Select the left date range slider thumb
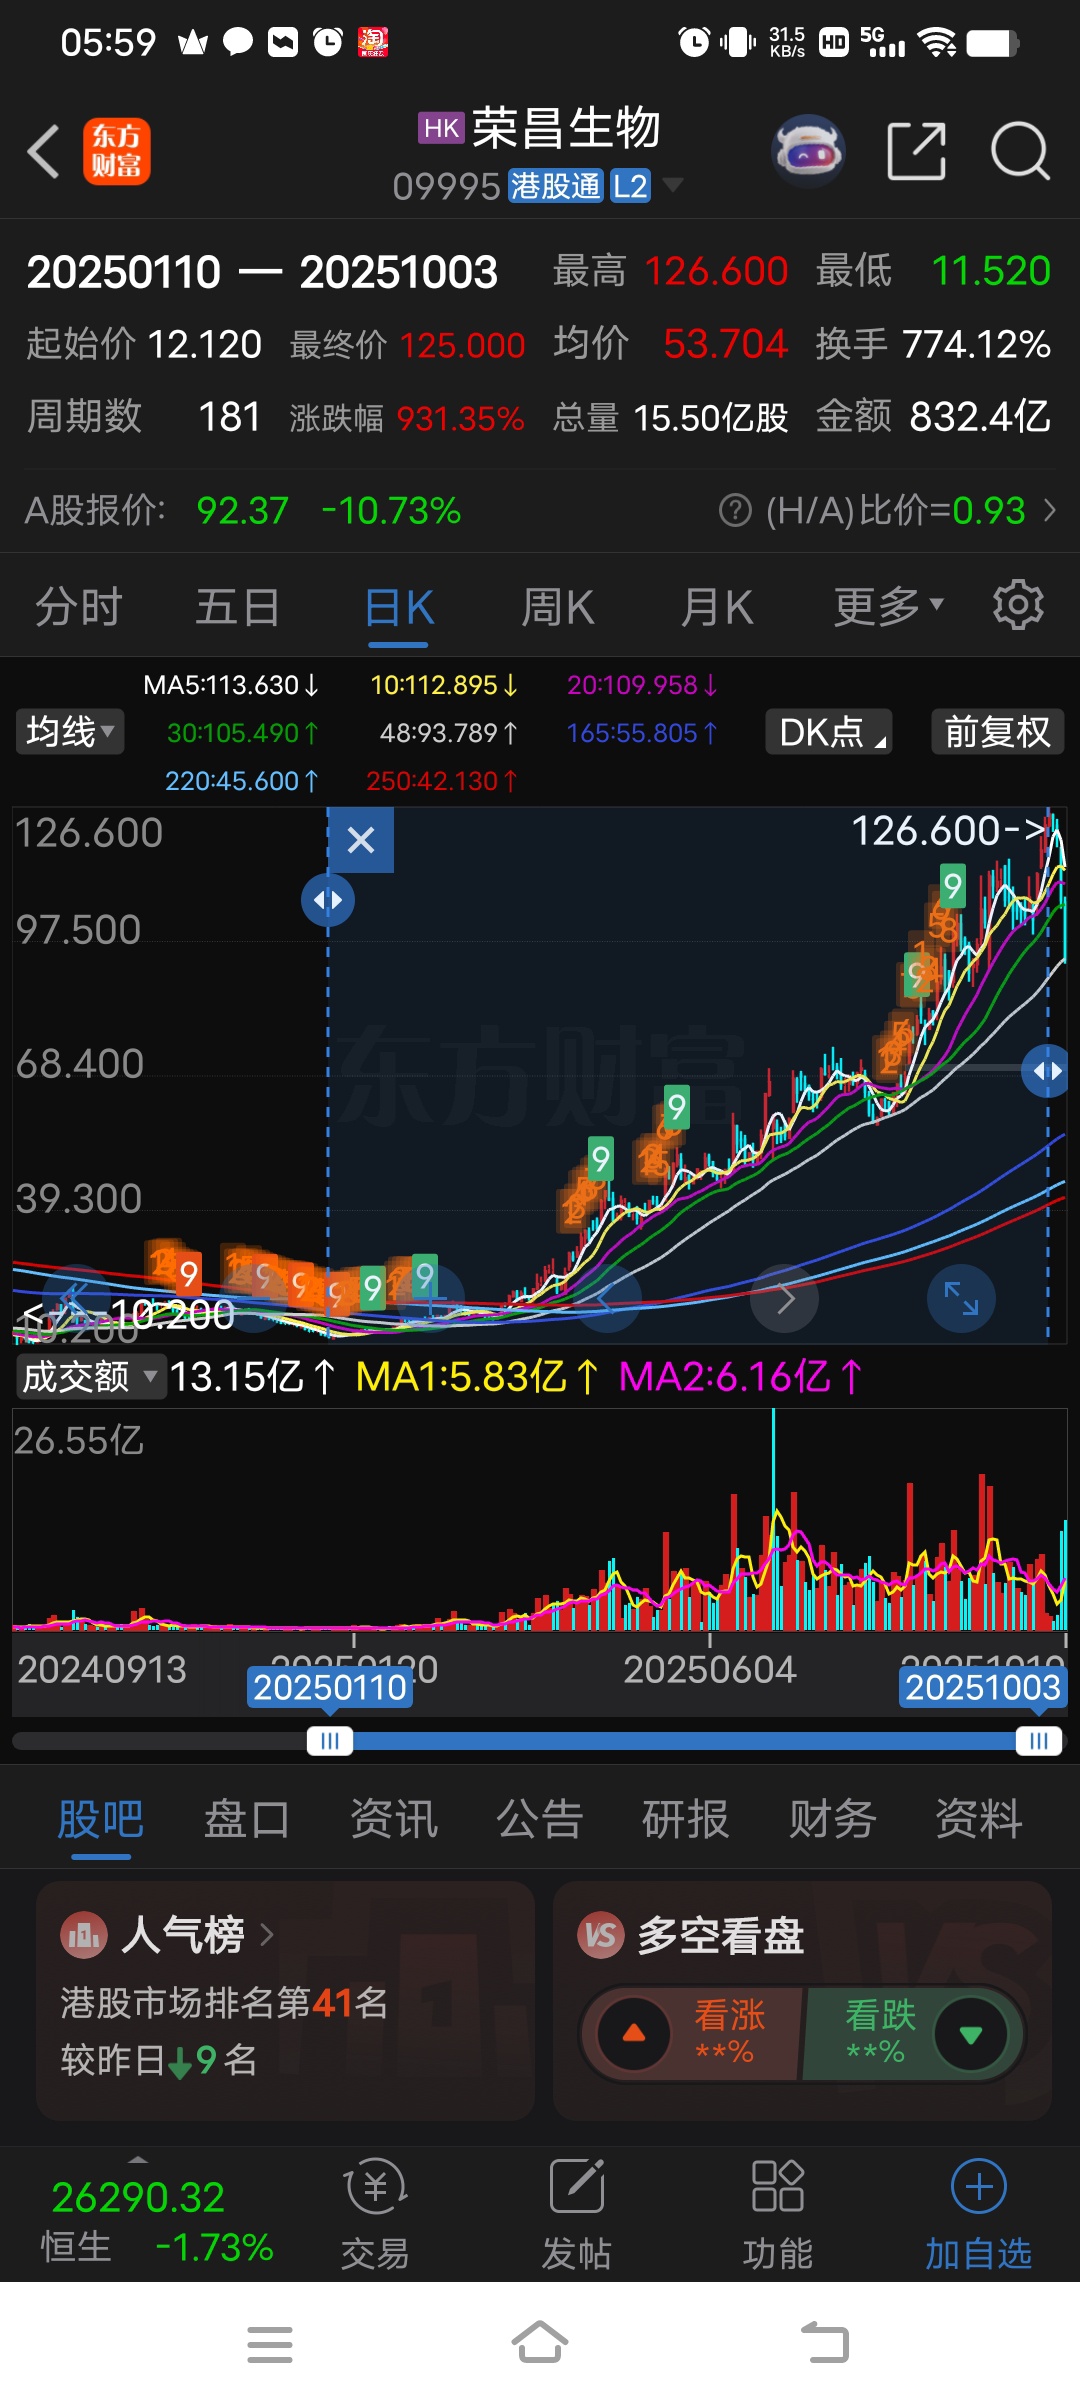The height and width of the screenshot is (2408, 1080). click(329, 1741)
